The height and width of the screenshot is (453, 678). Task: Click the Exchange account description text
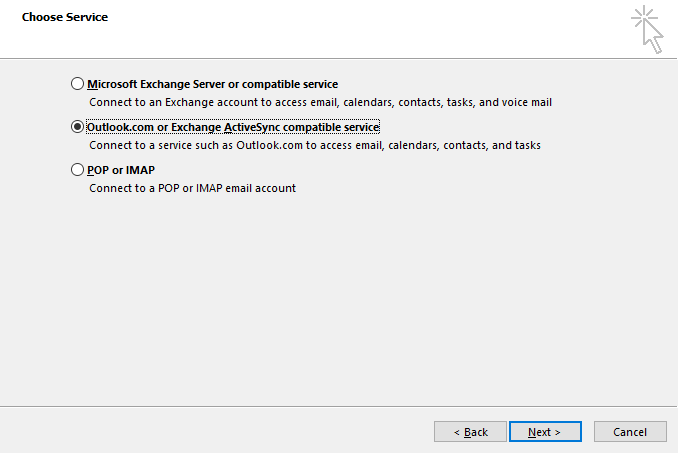point(320,102)
